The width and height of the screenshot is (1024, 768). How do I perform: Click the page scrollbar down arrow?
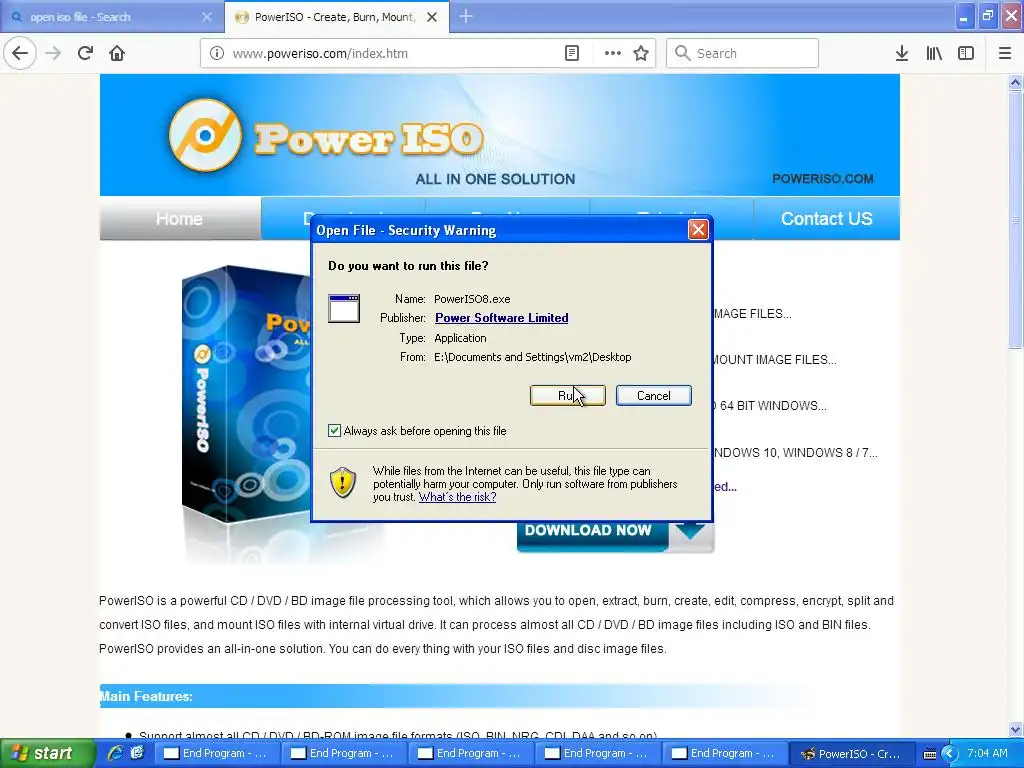click(1015, 729)
